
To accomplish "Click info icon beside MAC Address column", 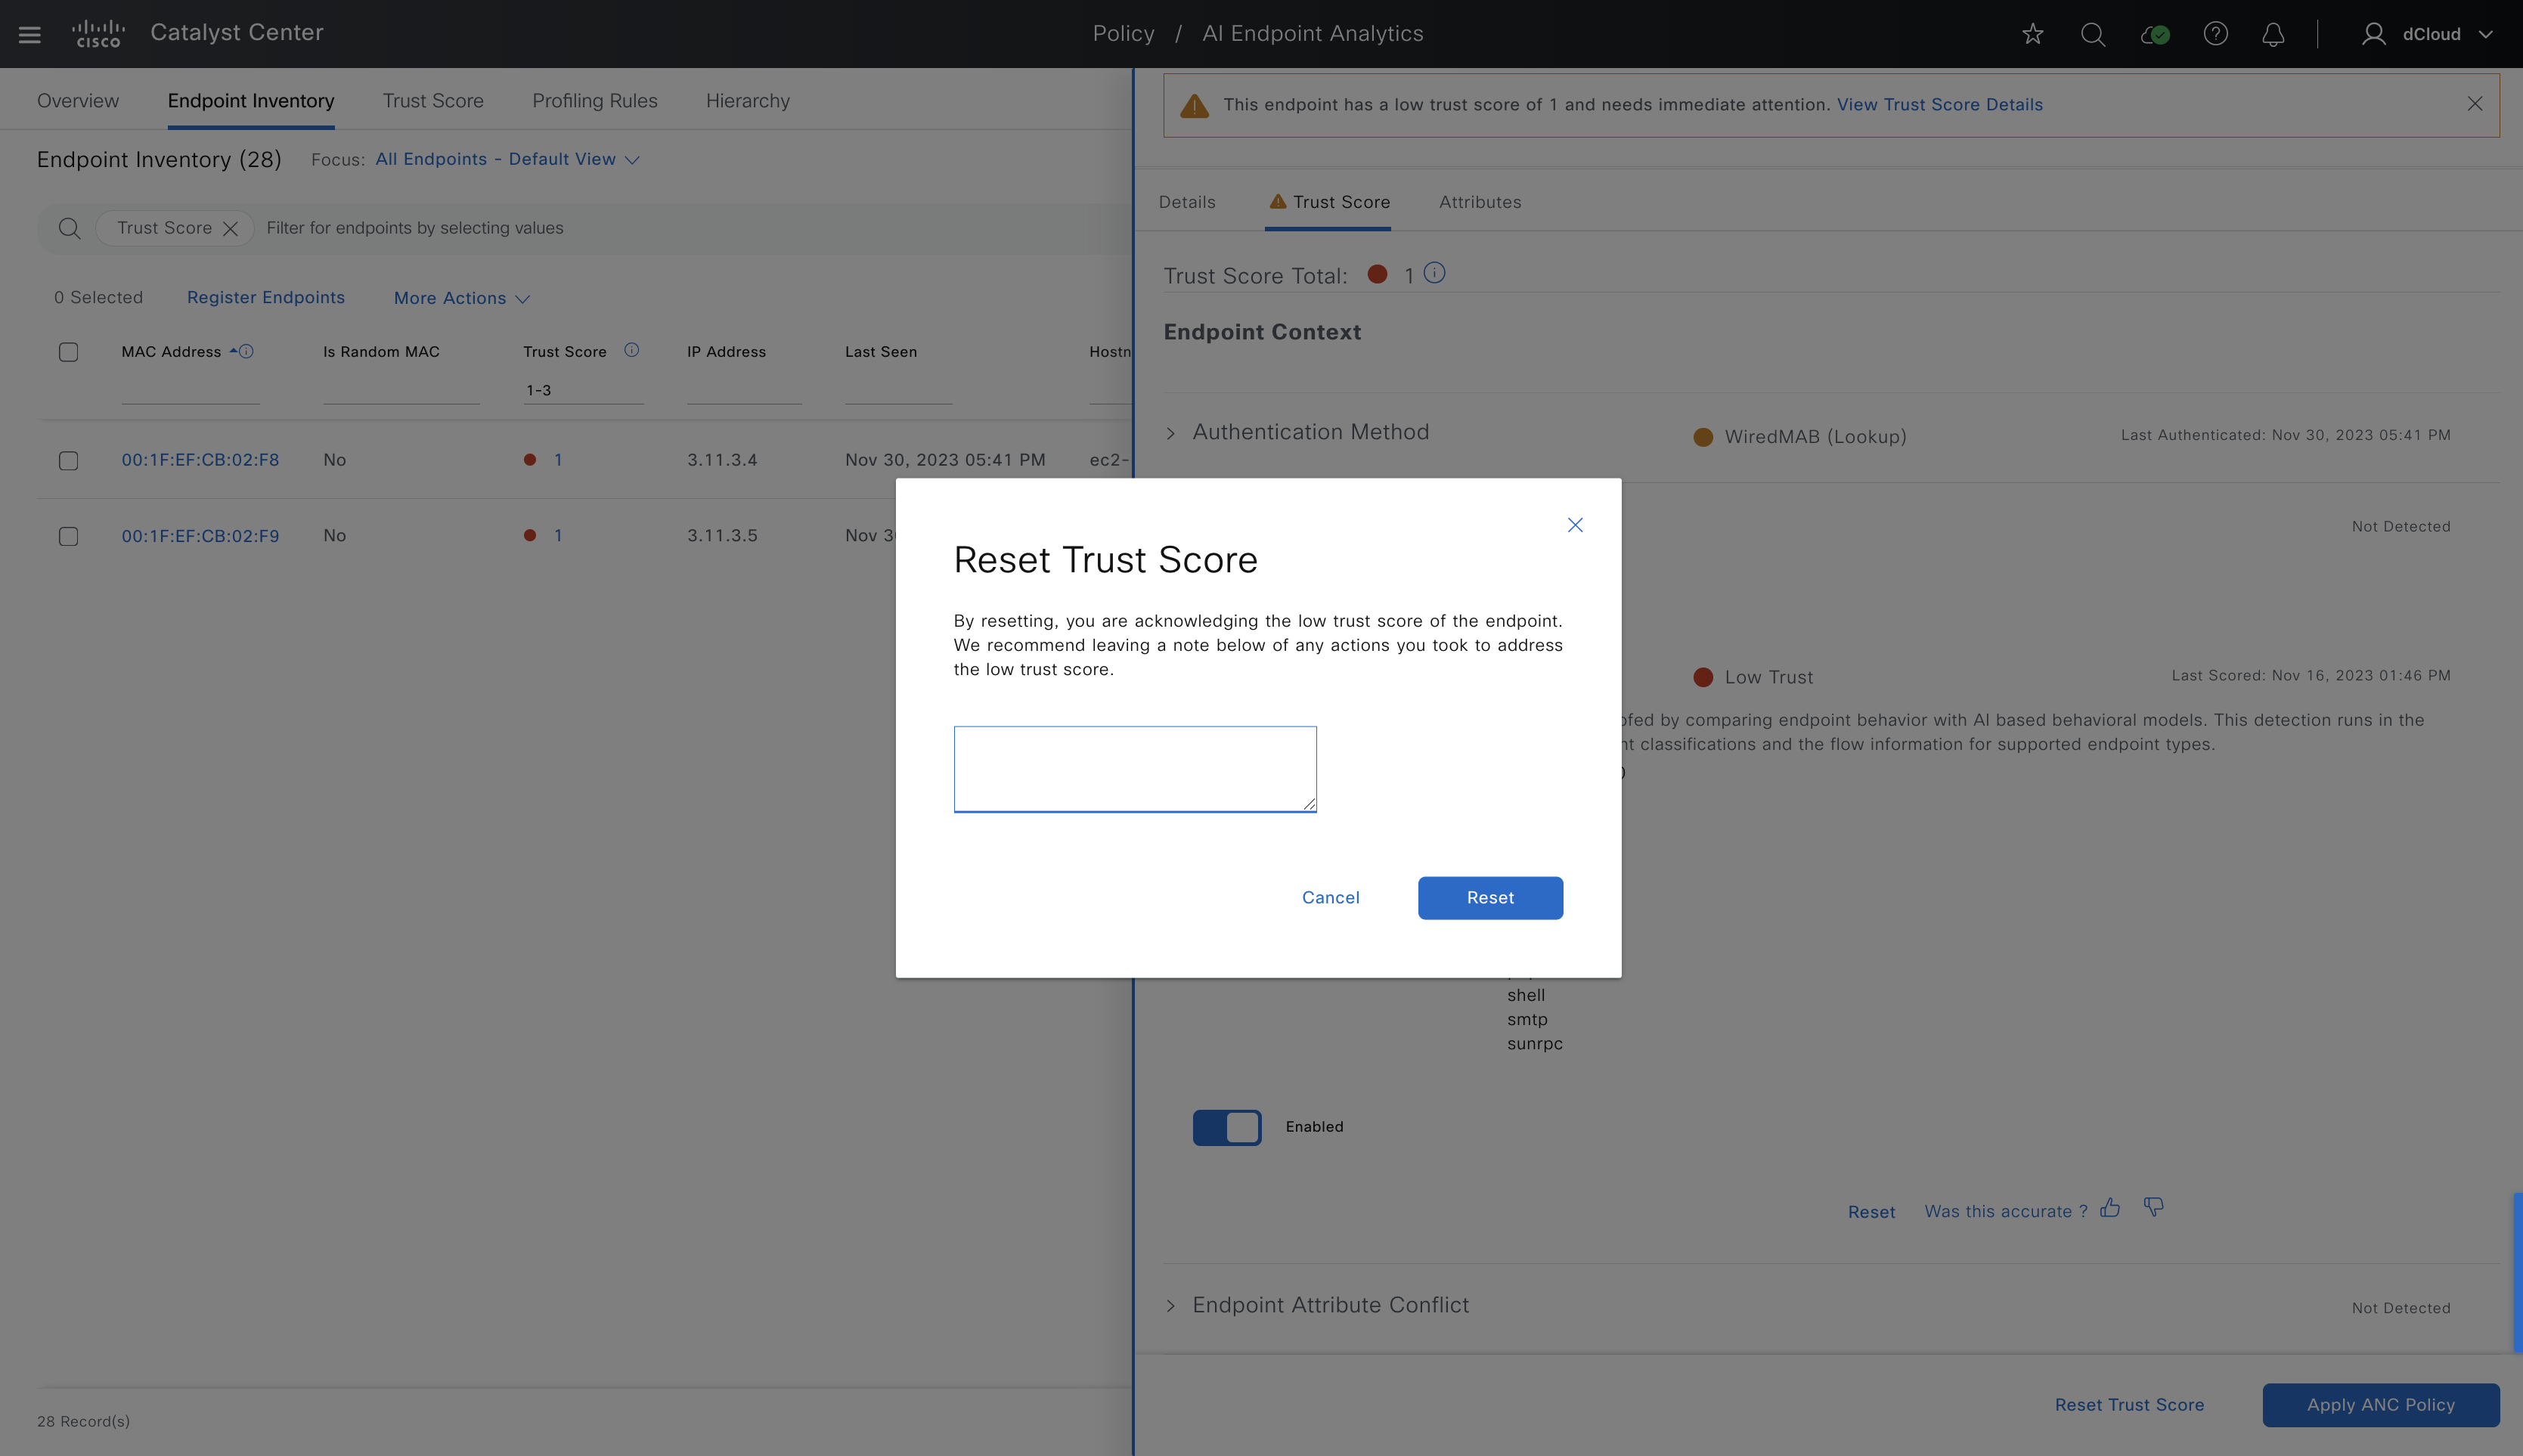I will point(246,351).
